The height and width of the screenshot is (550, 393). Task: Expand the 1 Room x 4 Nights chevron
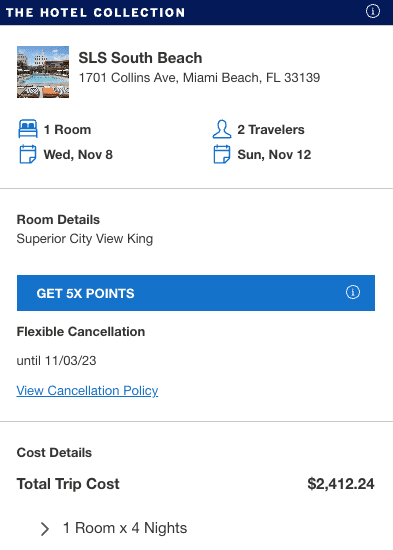coord(45,529)
